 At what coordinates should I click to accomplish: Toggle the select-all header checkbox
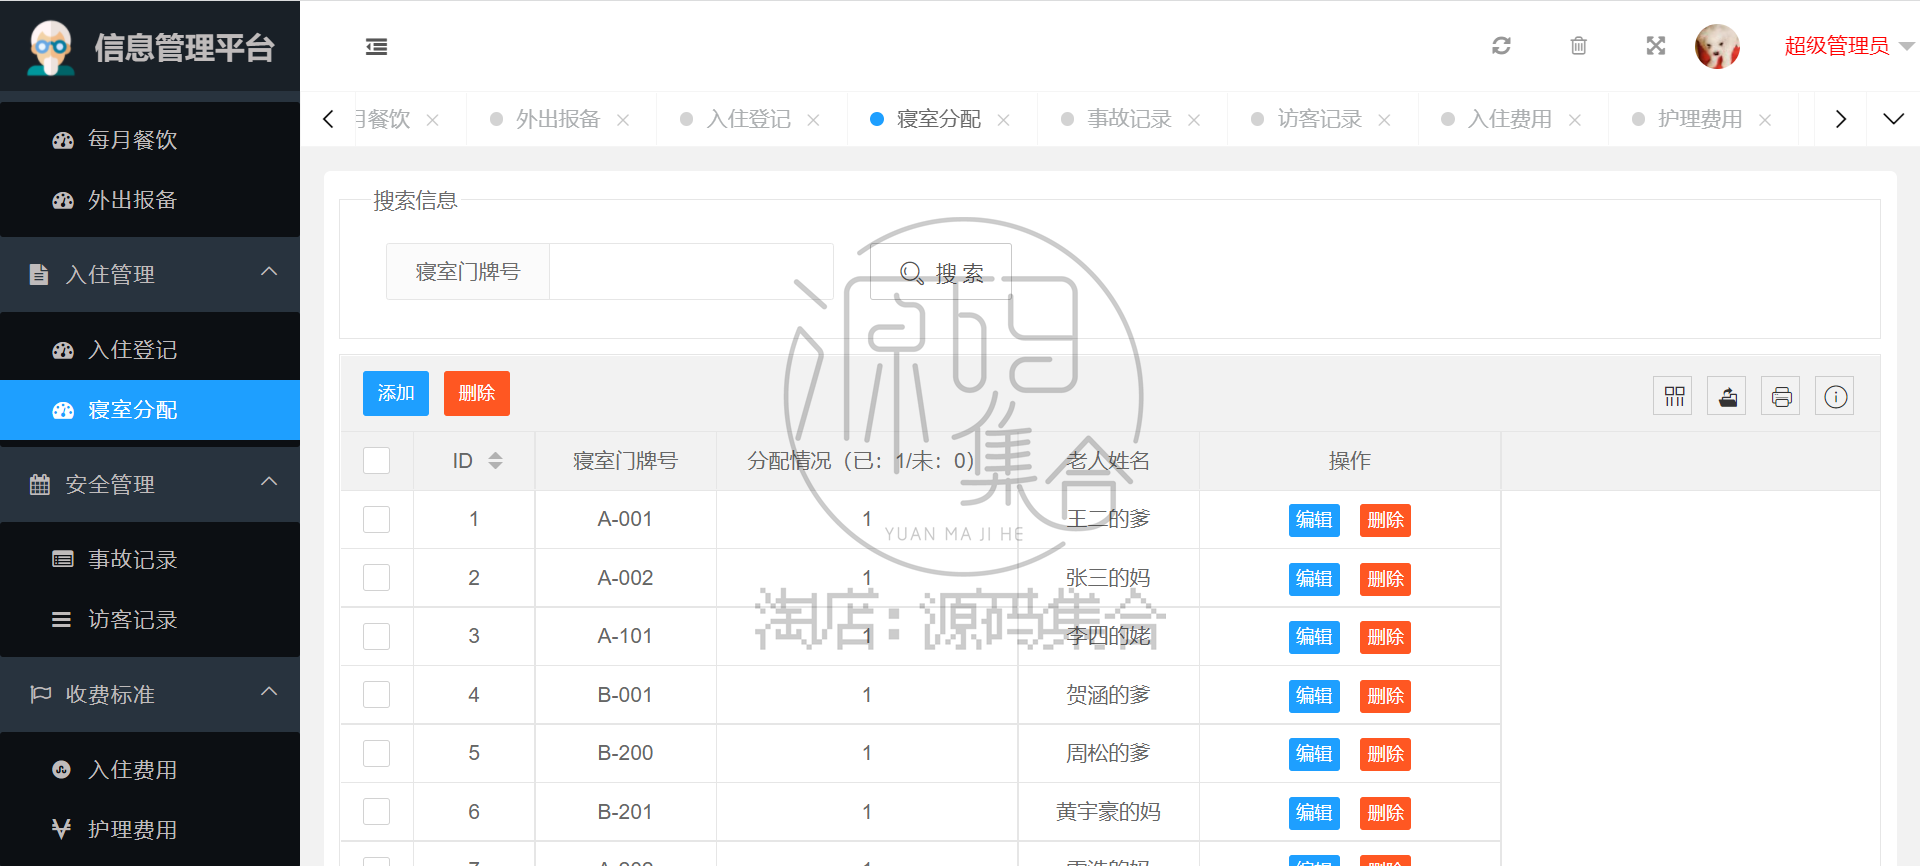377,461
